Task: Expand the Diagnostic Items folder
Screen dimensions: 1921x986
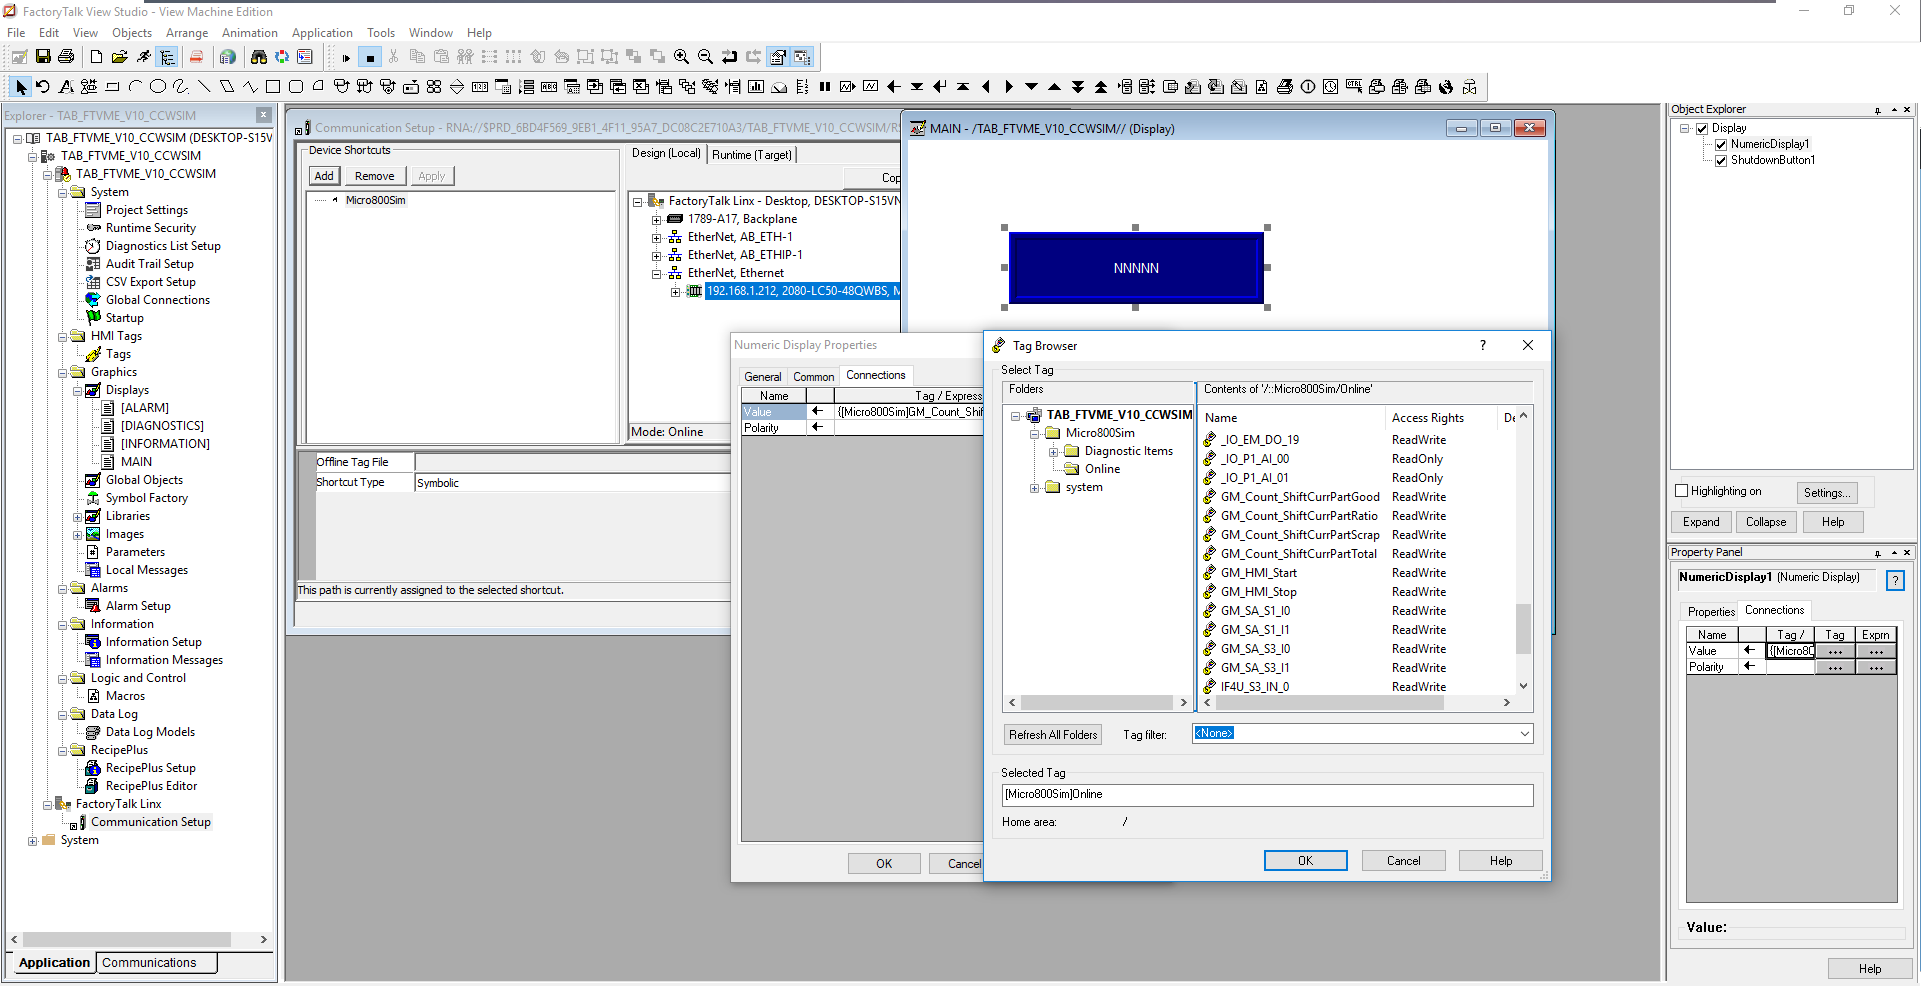Action: point(1053,452)
